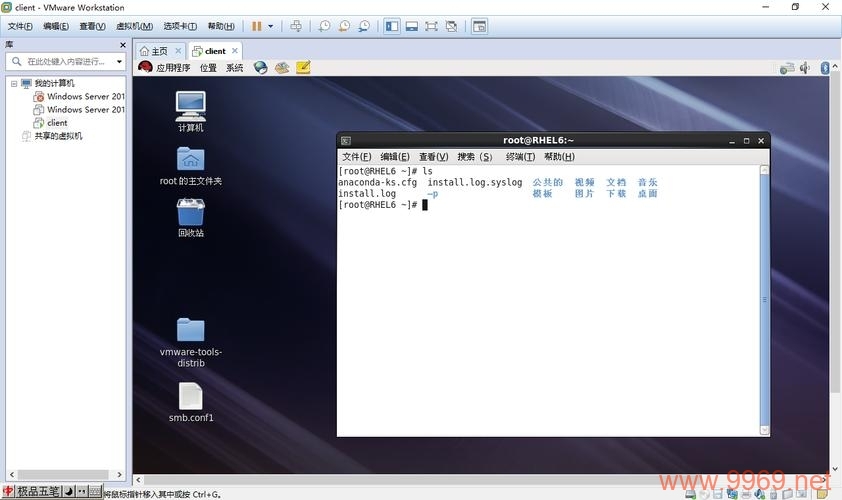Switch to the 主页 tab

[x=154, y=51]
